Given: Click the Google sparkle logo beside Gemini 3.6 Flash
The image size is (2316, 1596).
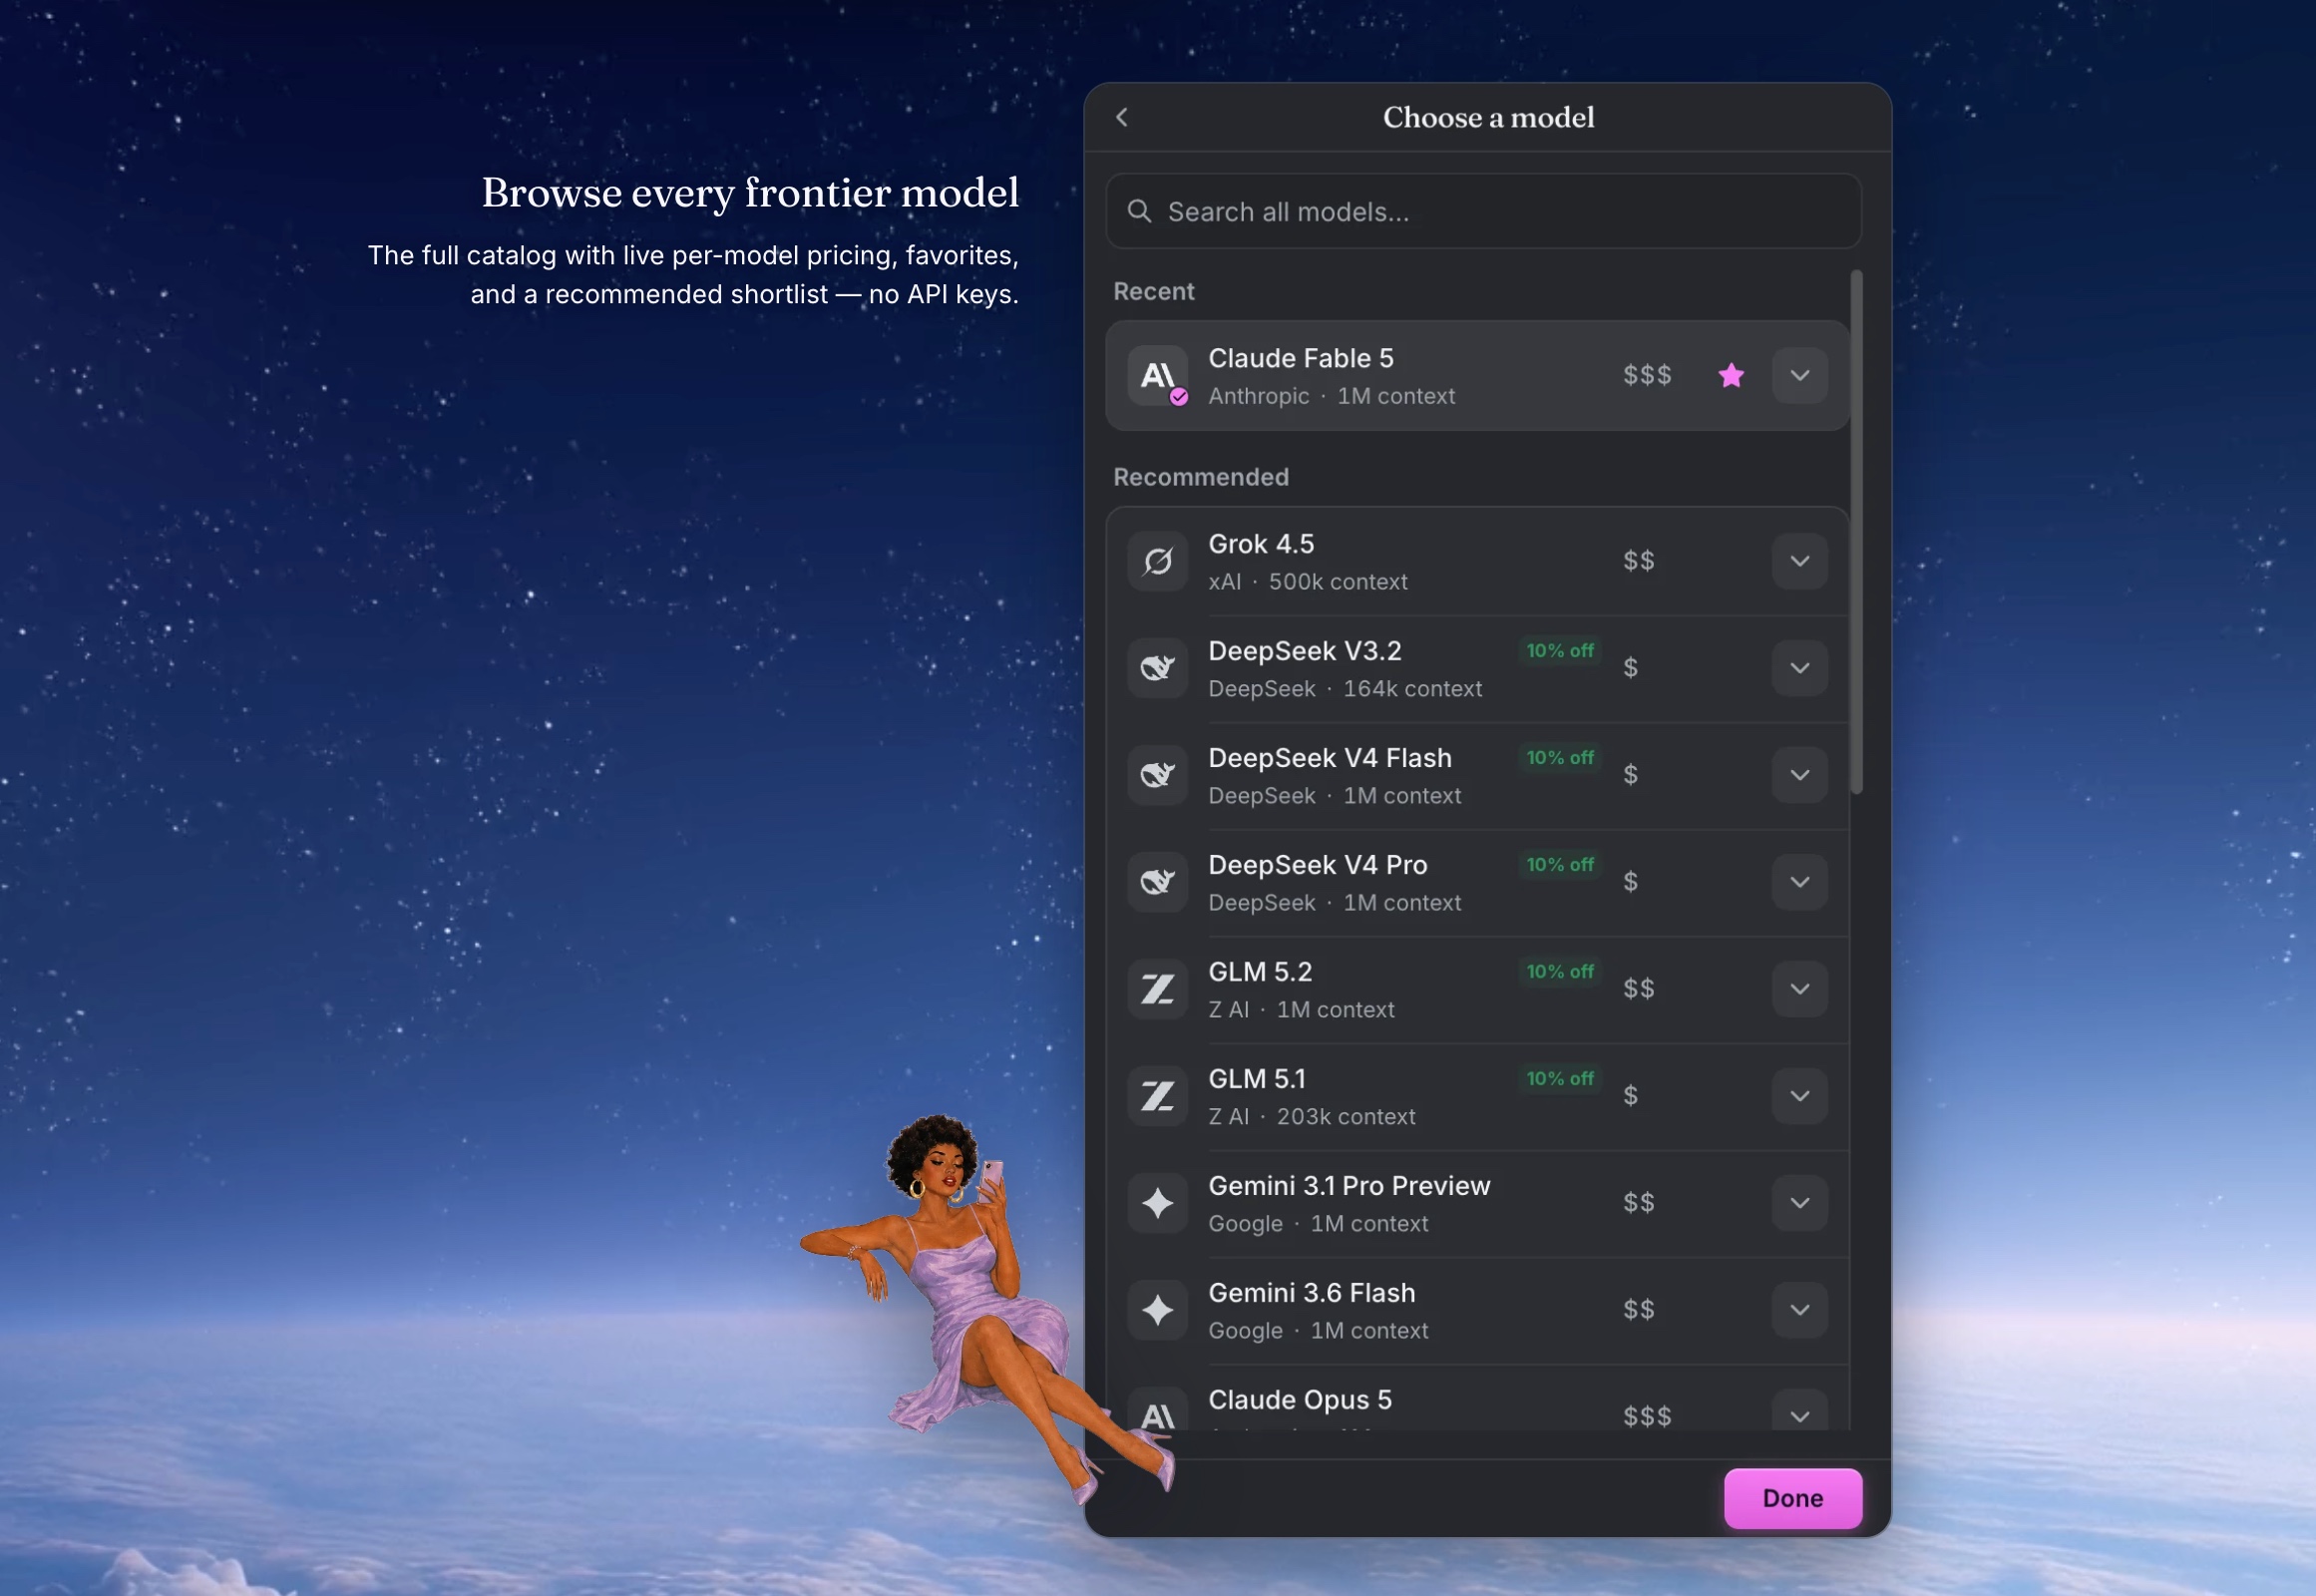Looking at the screenshot, I should 1157,1310.
